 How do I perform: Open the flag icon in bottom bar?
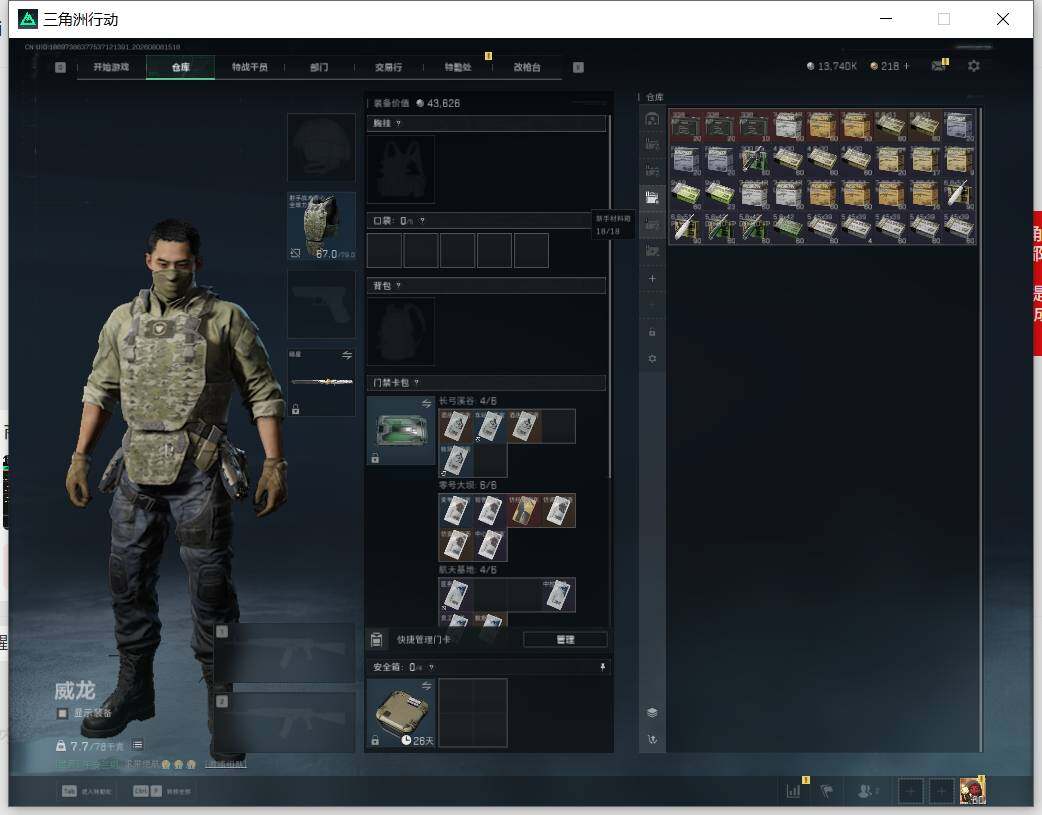click(x=827, y=790)
